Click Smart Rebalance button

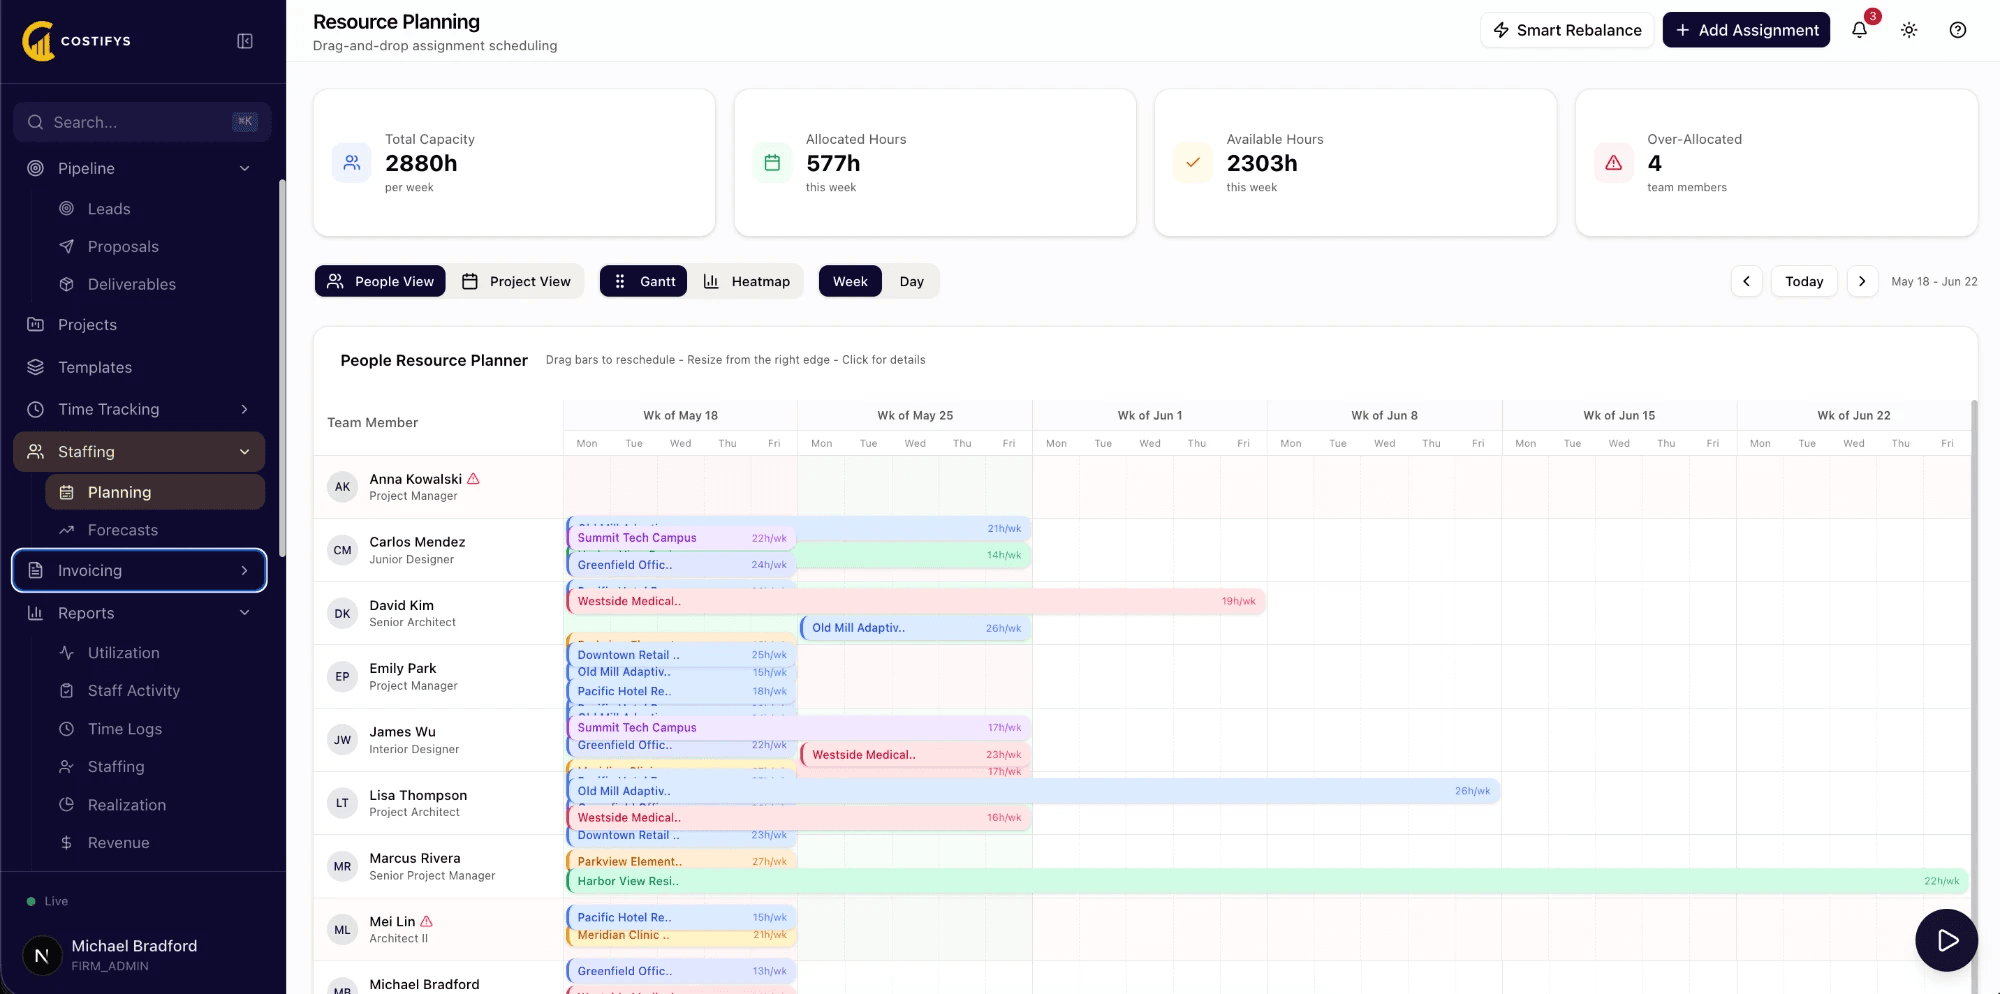1567,30
